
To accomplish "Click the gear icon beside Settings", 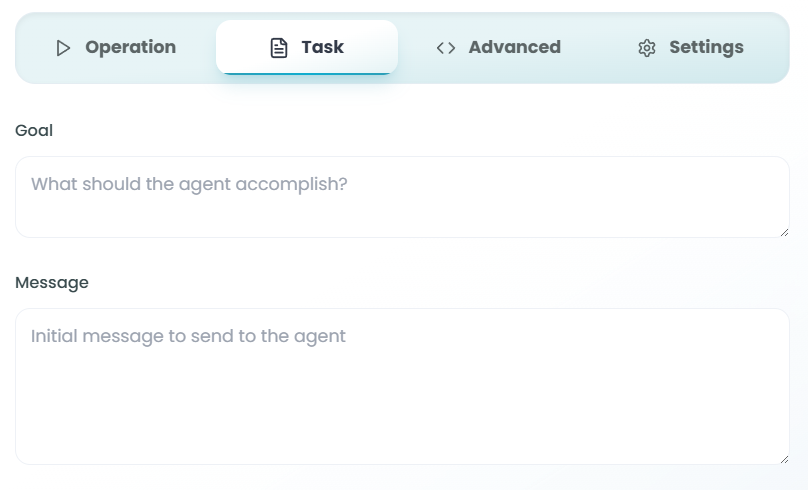I will coord(647,48).
